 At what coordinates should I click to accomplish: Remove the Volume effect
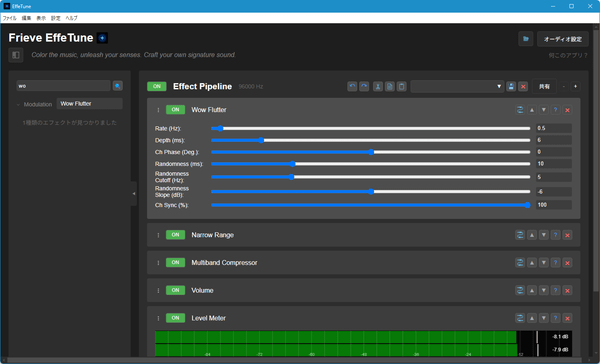(x=567, y=291)
